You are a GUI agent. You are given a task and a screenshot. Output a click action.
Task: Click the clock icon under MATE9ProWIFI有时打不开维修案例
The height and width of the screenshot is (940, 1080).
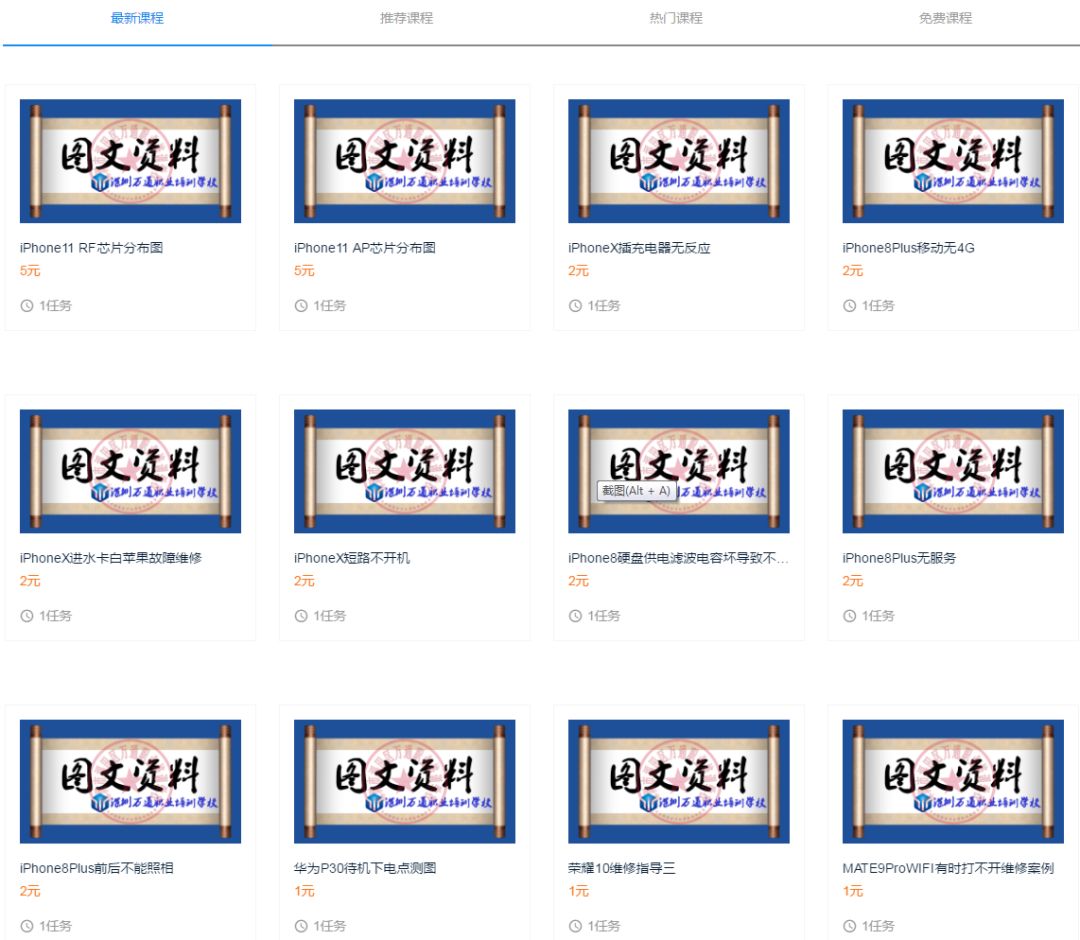(849, 926)
